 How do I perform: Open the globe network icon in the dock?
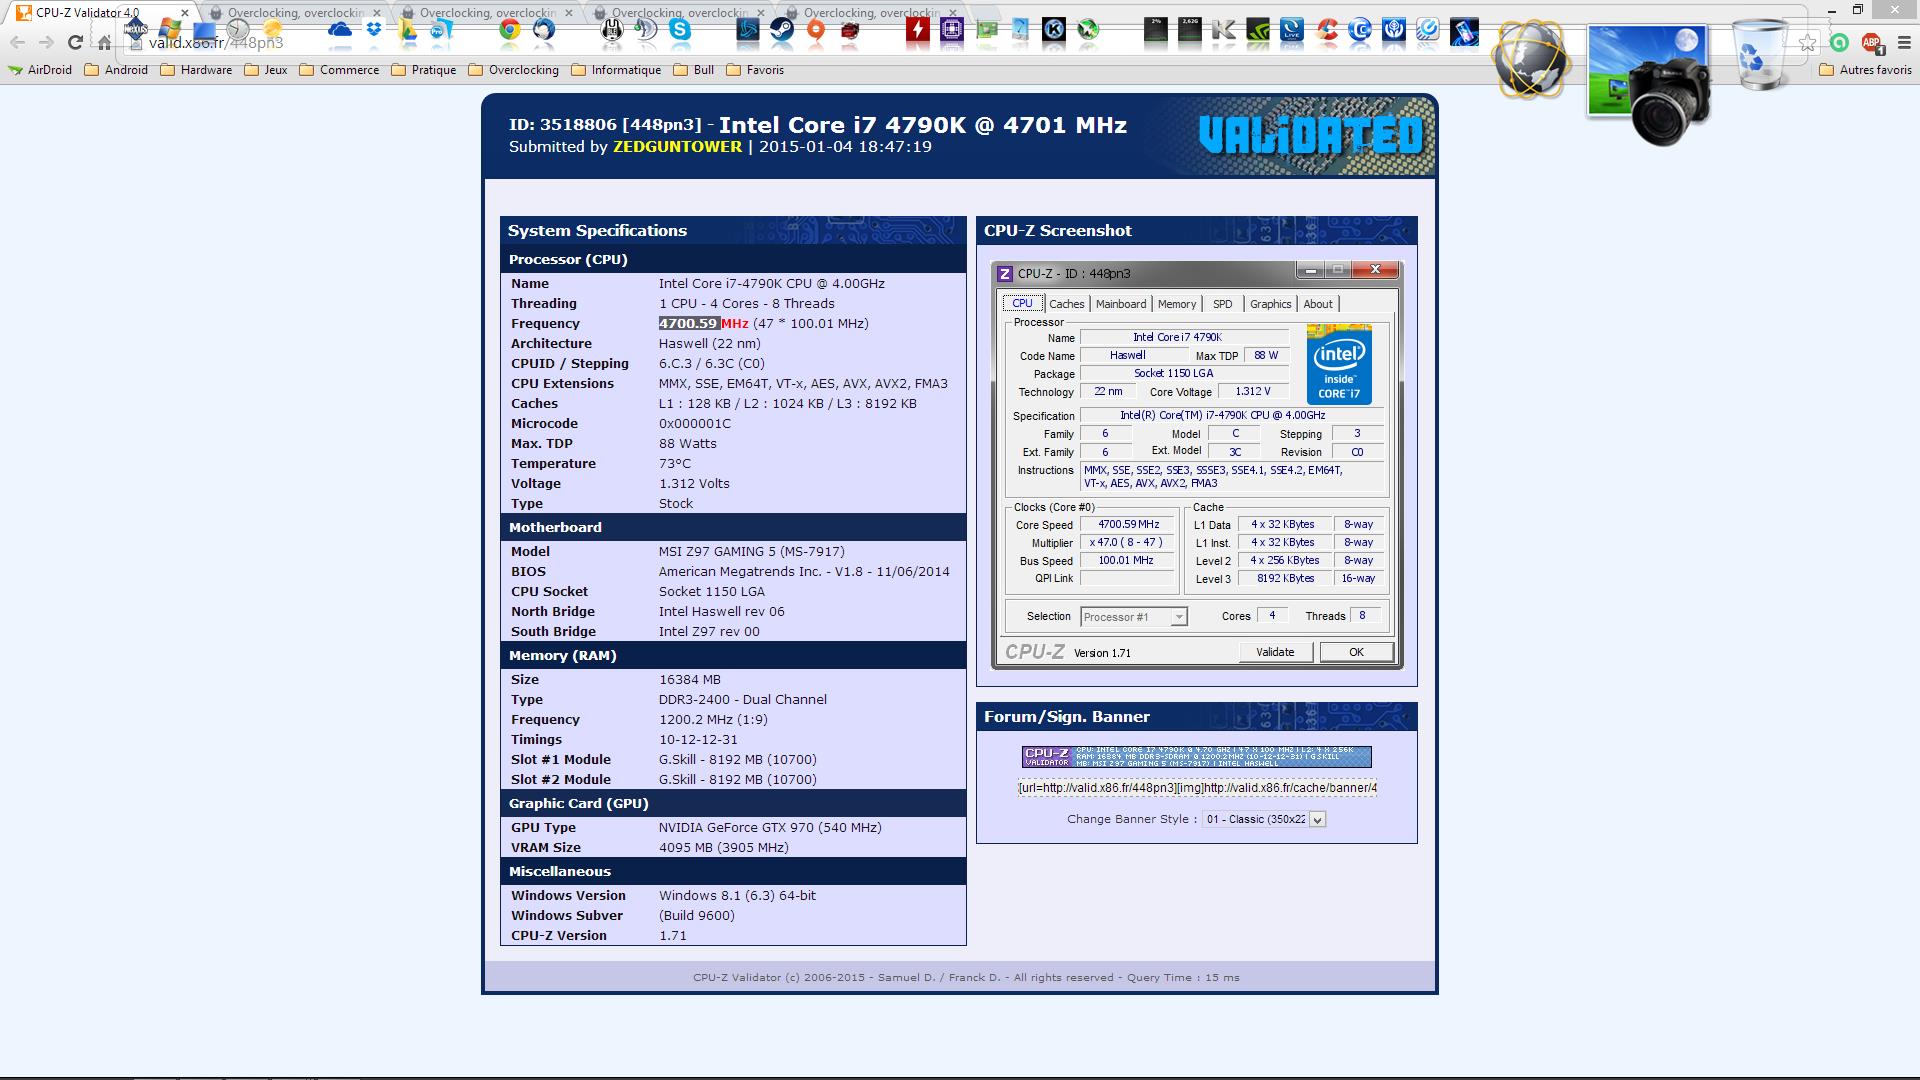(1530, 60)
